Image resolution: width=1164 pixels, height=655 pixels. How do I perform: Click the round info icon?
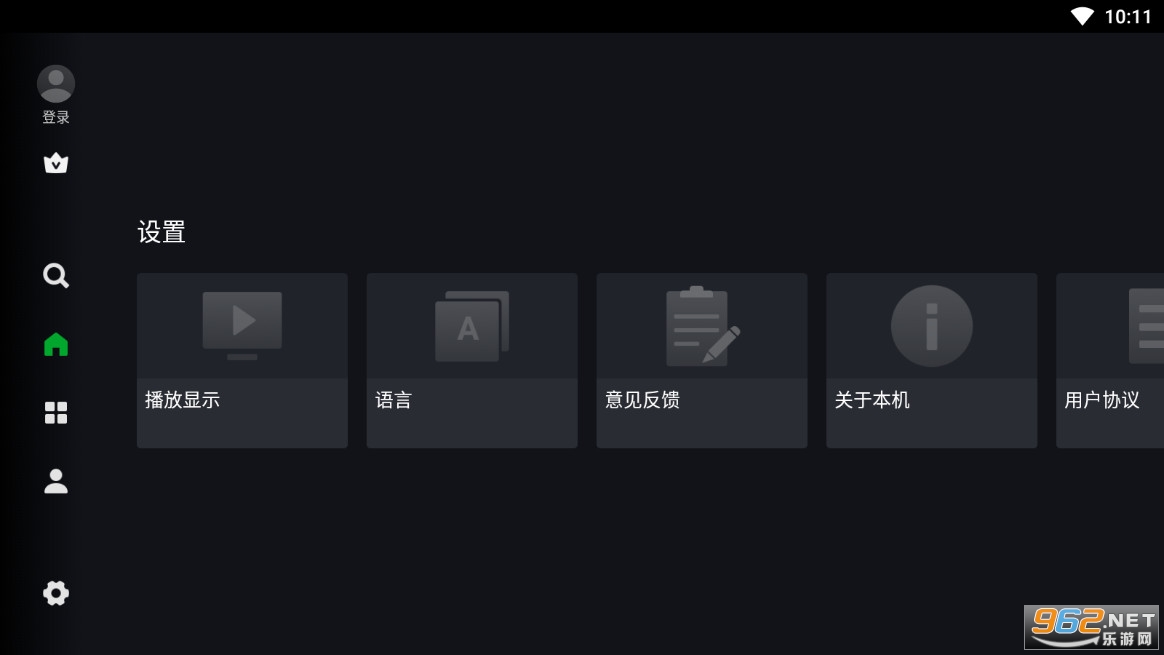click(x=932, y=326)
